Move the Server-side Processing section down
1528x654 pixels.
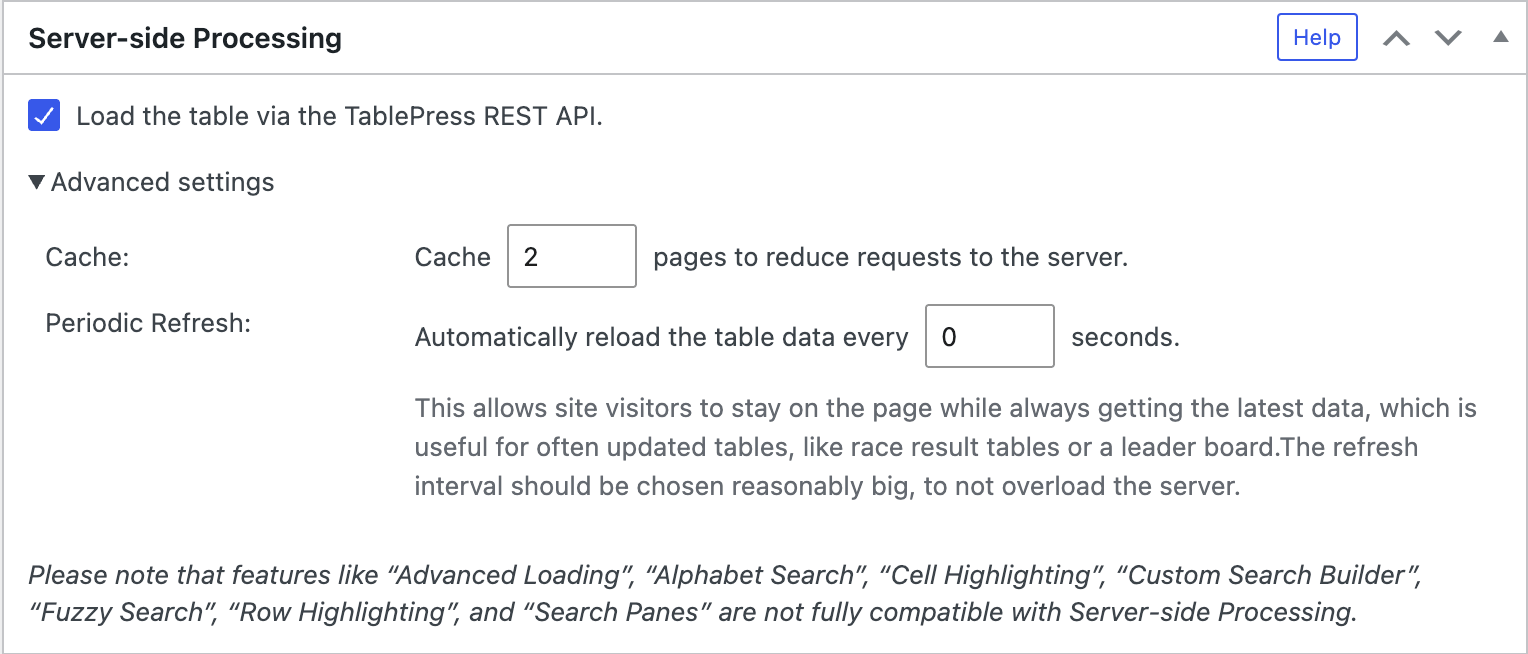pos(1447,37)
